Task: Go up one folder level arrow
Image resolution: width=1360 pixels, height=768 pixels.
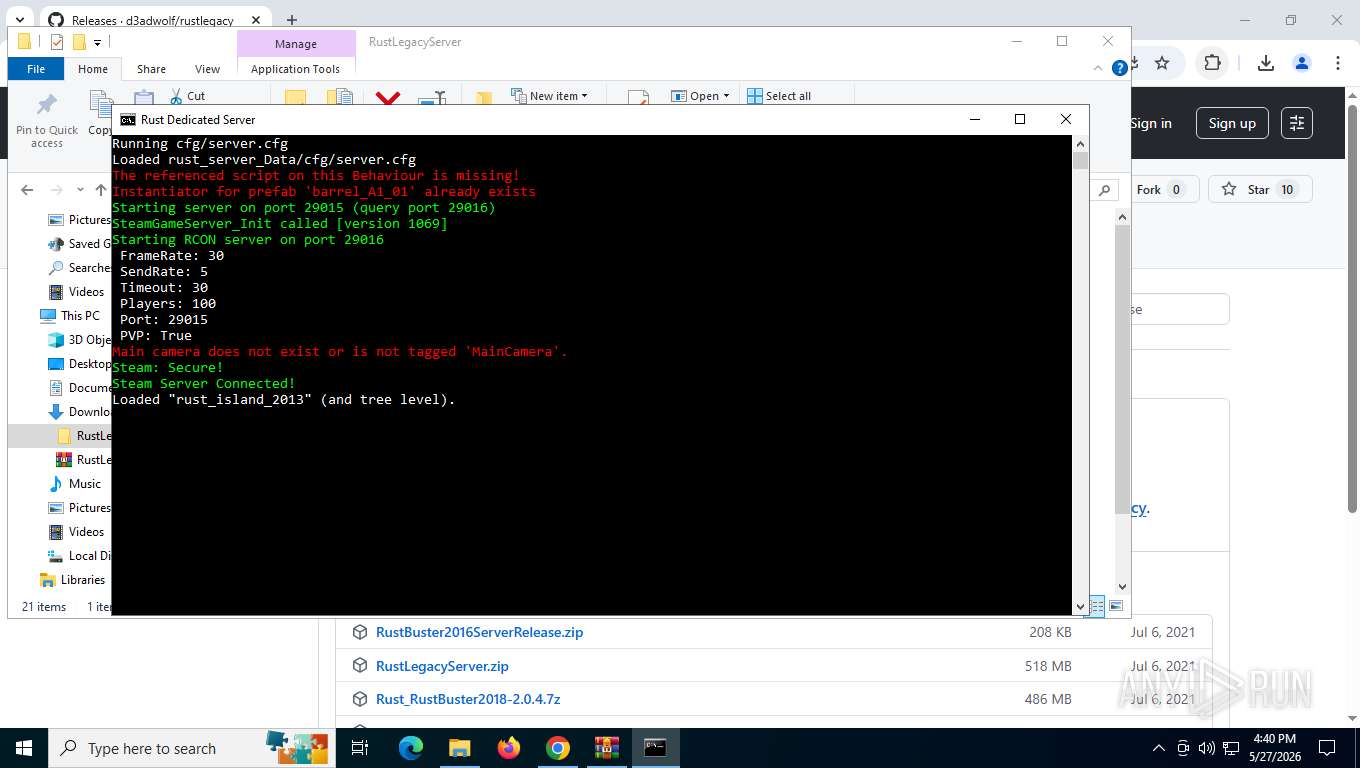Action: 101,190
